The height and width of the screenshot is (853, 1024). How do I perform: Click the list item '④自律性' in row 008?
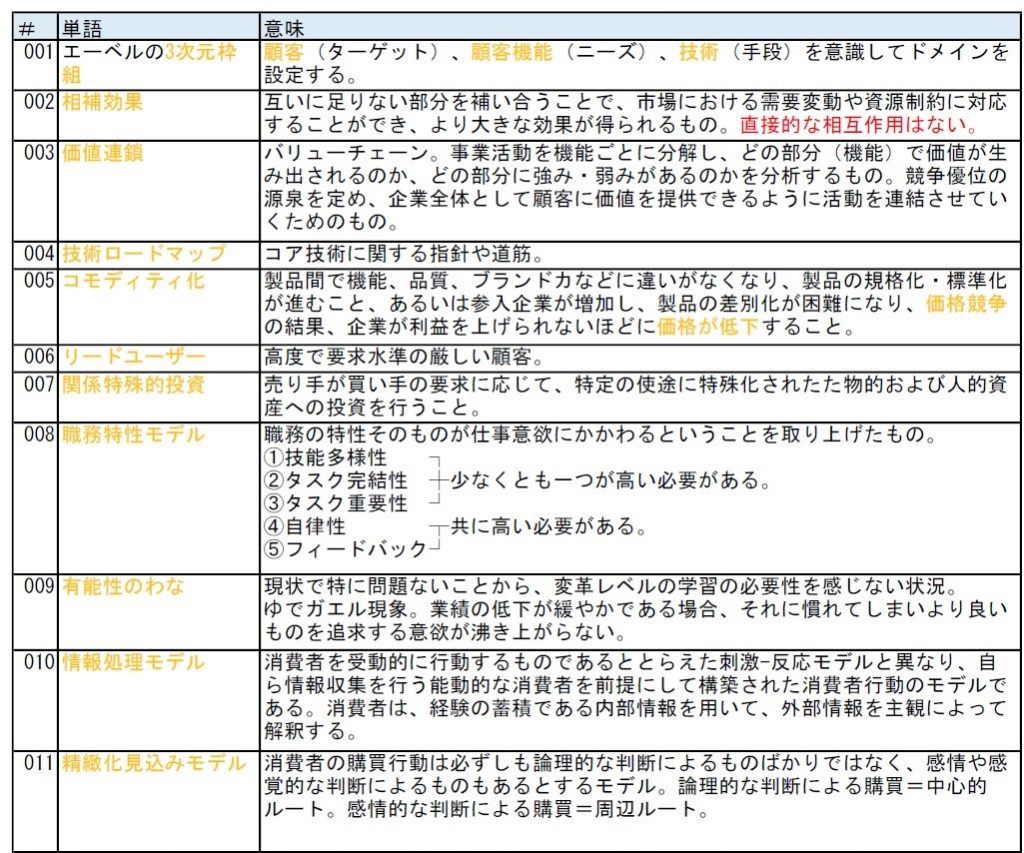tap(305, 526)
